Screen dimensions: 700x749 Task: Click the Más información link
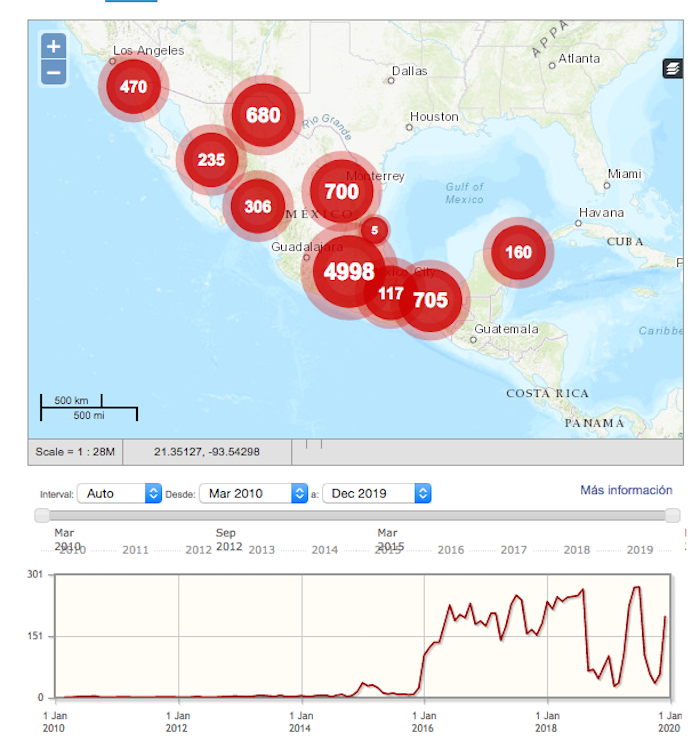point(626,490)
